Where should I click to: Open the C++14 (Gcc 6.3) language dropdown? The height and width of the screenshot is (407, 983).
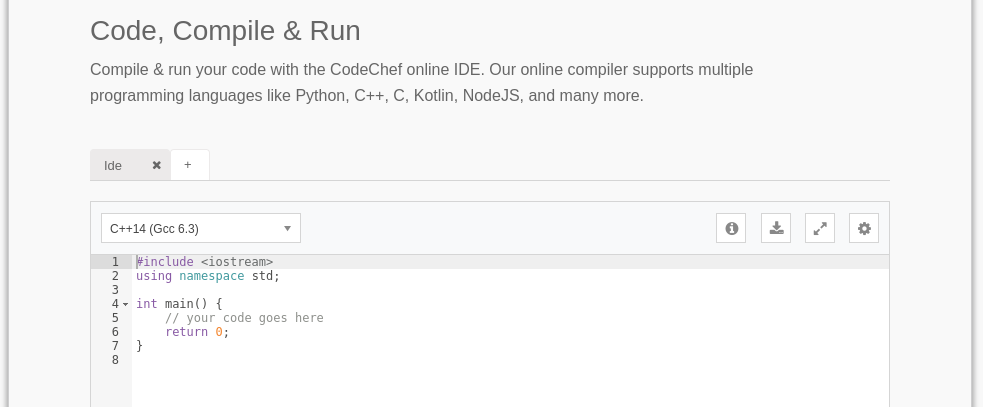click(200, 228)
